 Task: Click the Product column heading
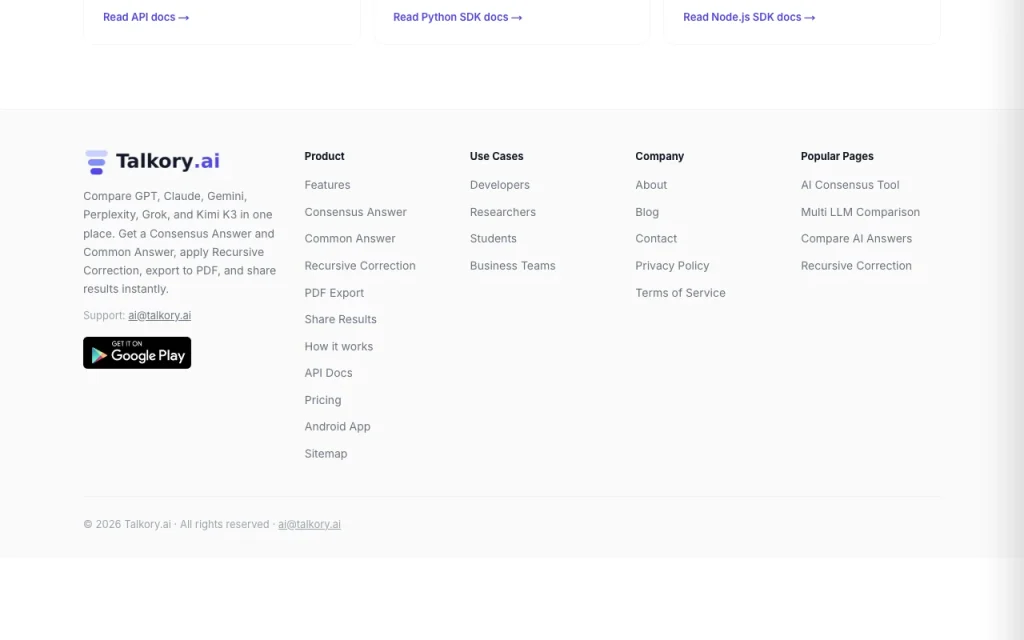click(324, 156)
